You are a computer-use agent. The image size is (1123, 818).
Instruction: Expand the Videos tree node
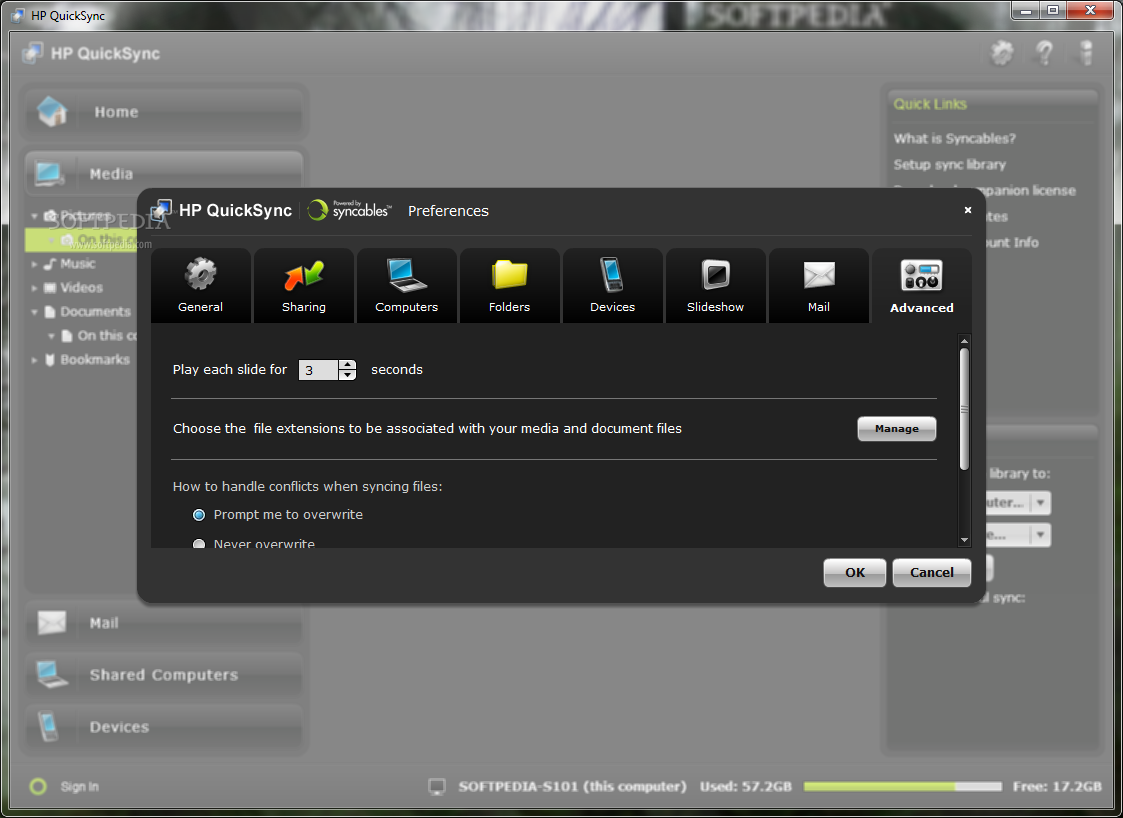pos(34,288)
